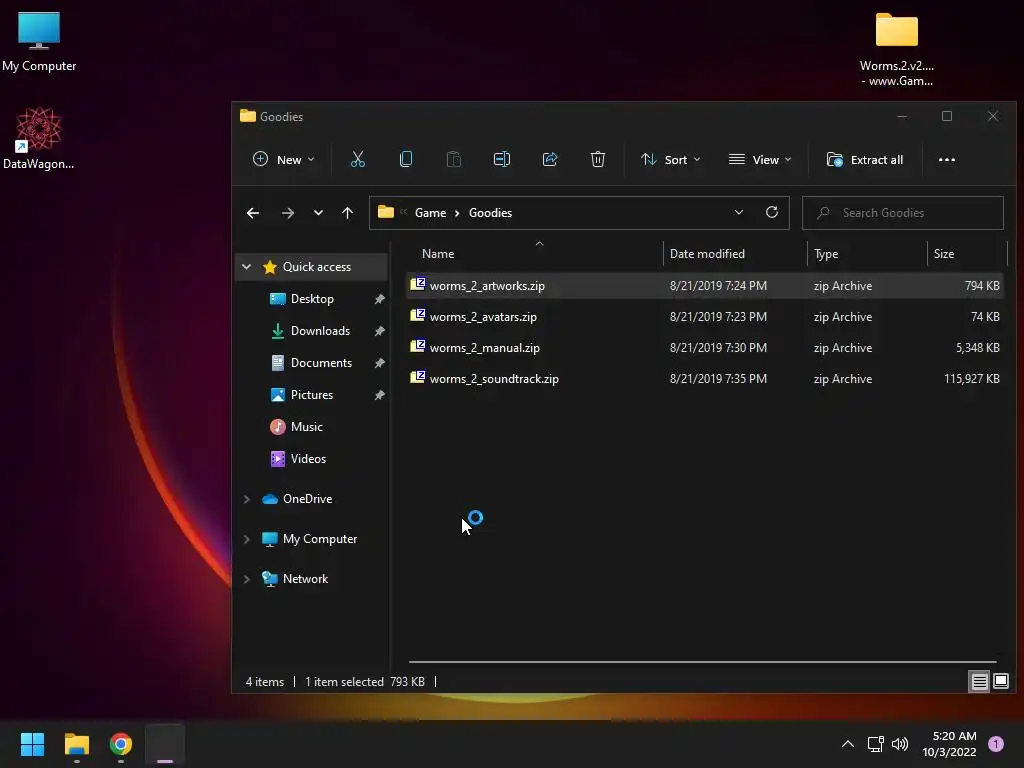This screenshot has width=1024, height=768.
Task: Open Google Chrome from the taskbar
Action: tap(121, 744)
